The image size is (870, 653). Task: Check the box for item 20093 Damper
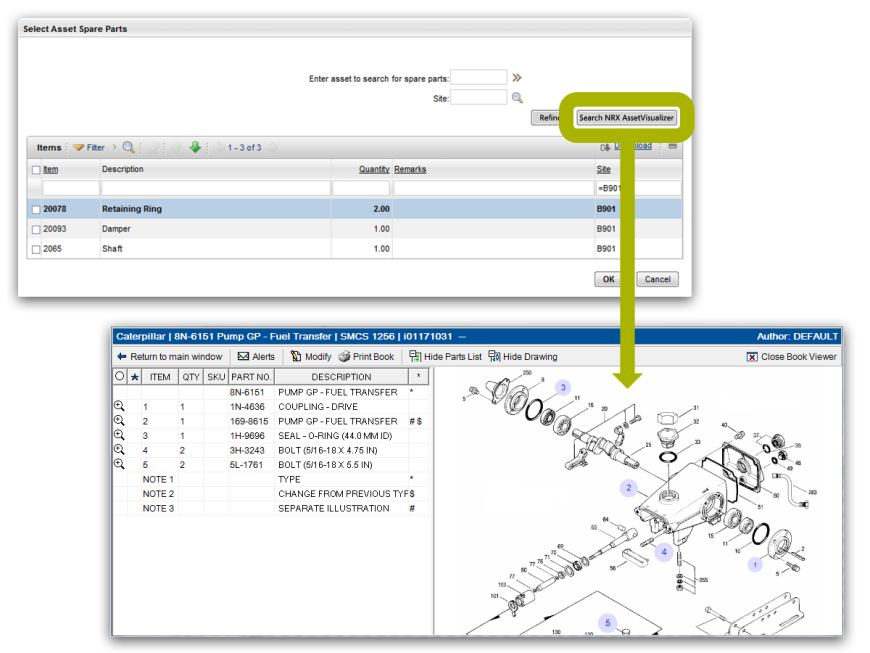pyautogui.click(x=36, y=230)
